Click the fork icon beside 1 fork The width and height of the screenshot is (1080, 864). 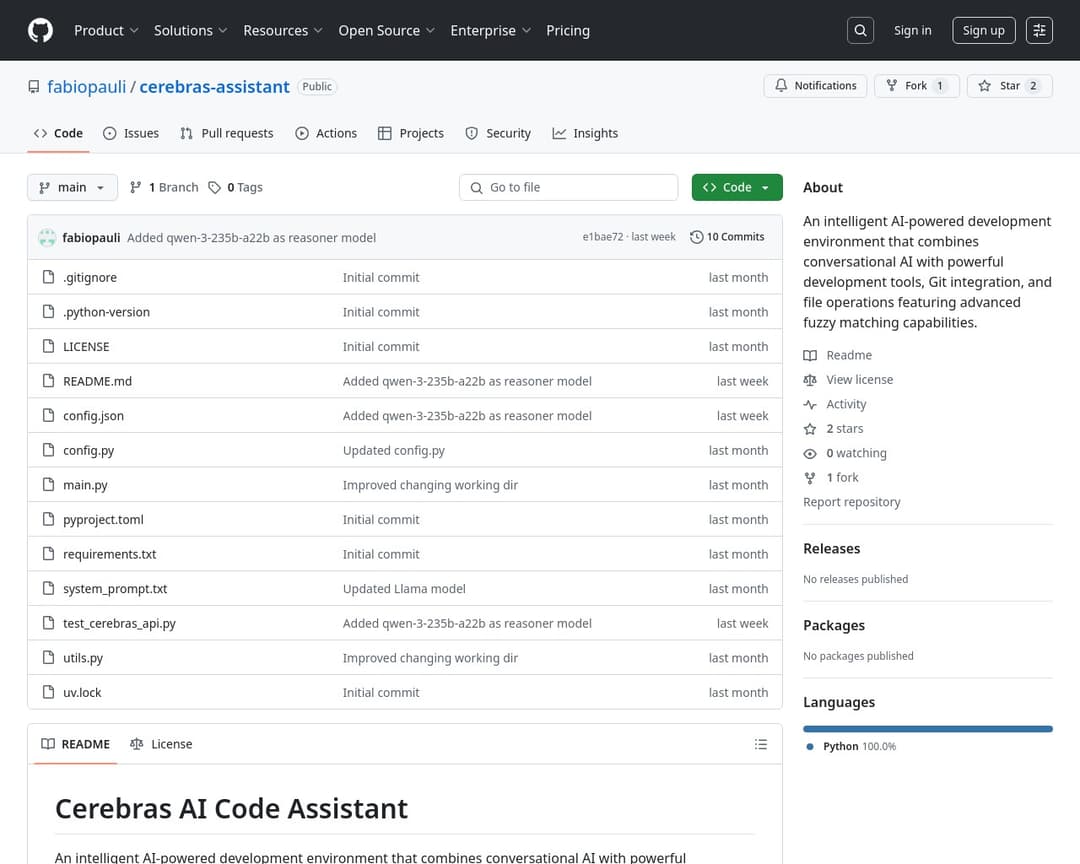810,477
